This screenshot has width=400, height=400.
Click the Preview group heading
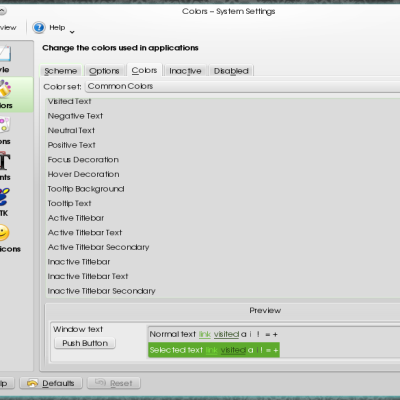pos(265,311)
